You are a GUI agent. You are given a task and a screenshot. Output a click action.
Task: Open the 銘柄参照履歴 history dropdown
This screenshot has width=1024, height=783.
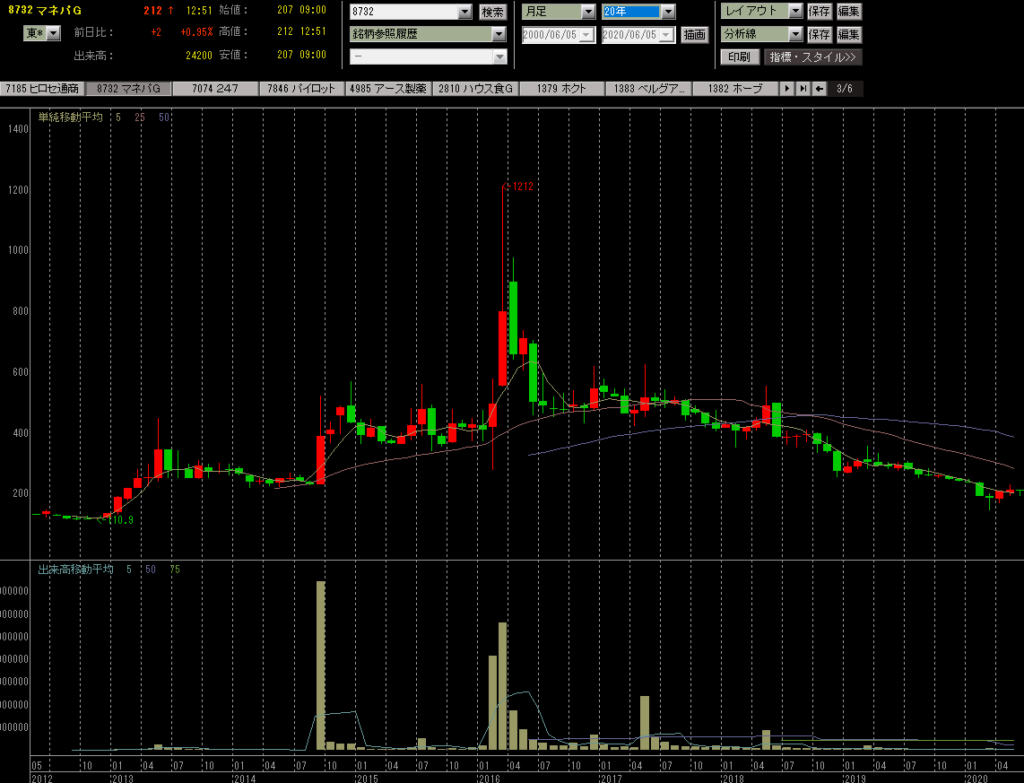point(498,34)
